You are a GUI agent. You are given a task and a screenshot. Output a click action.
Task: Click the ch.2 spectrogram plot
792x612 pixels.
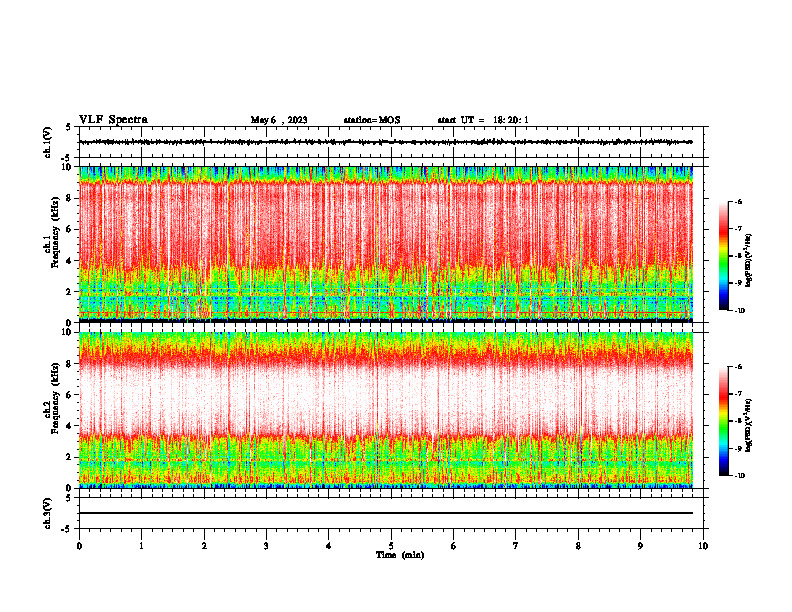coord(386,410)
